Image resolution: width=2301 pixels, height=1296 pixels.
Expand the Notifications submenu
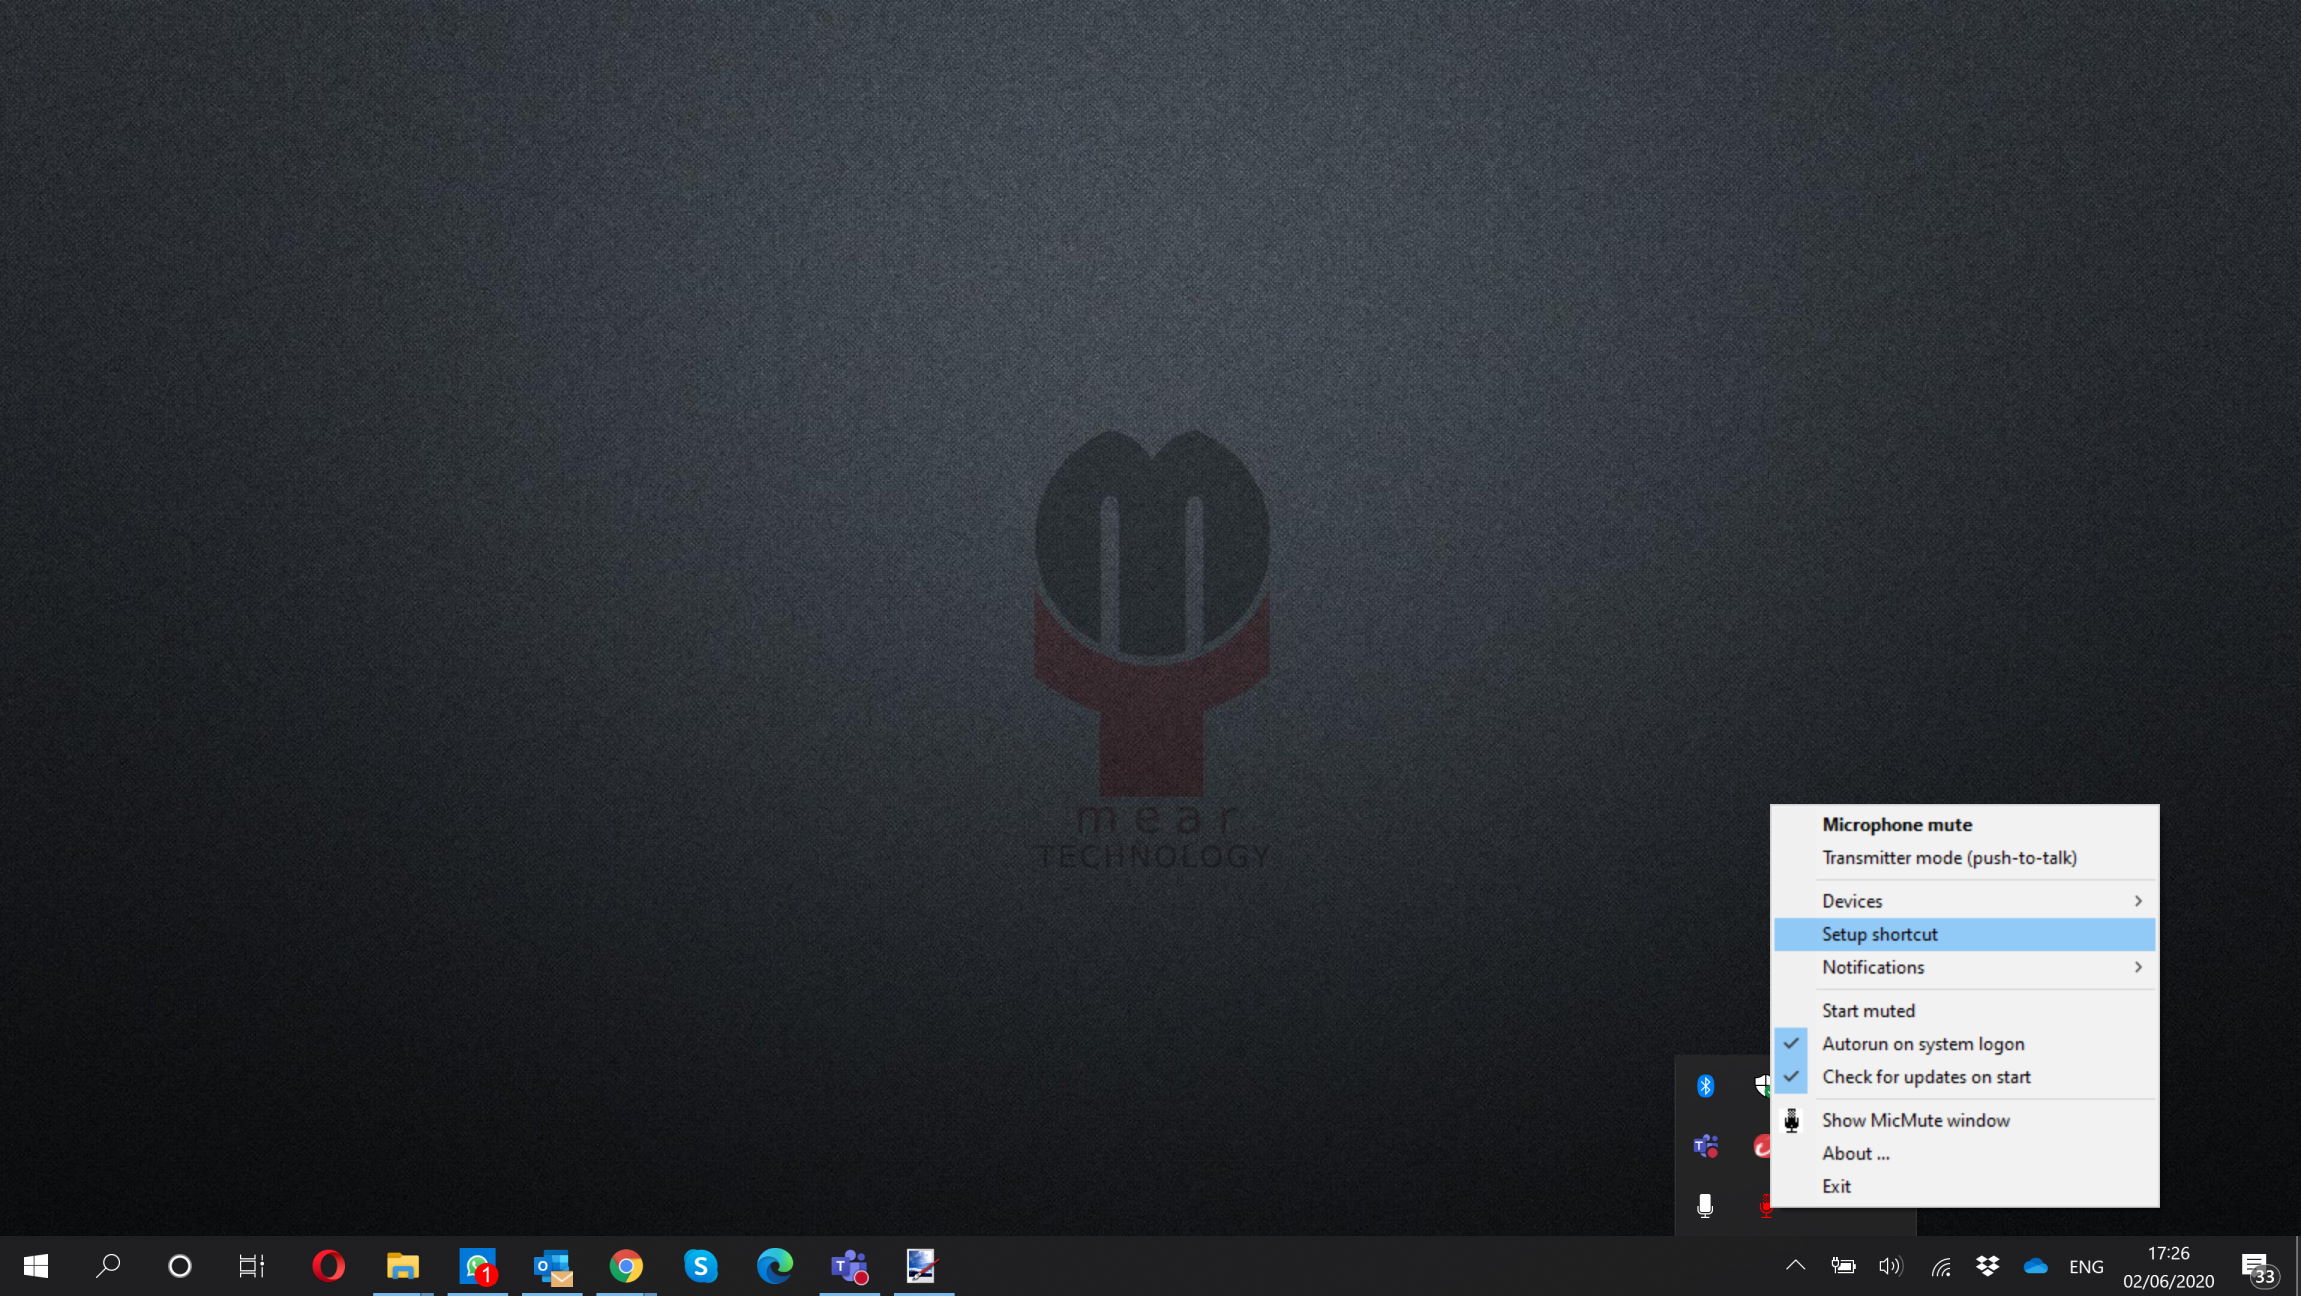(1964, 967)
